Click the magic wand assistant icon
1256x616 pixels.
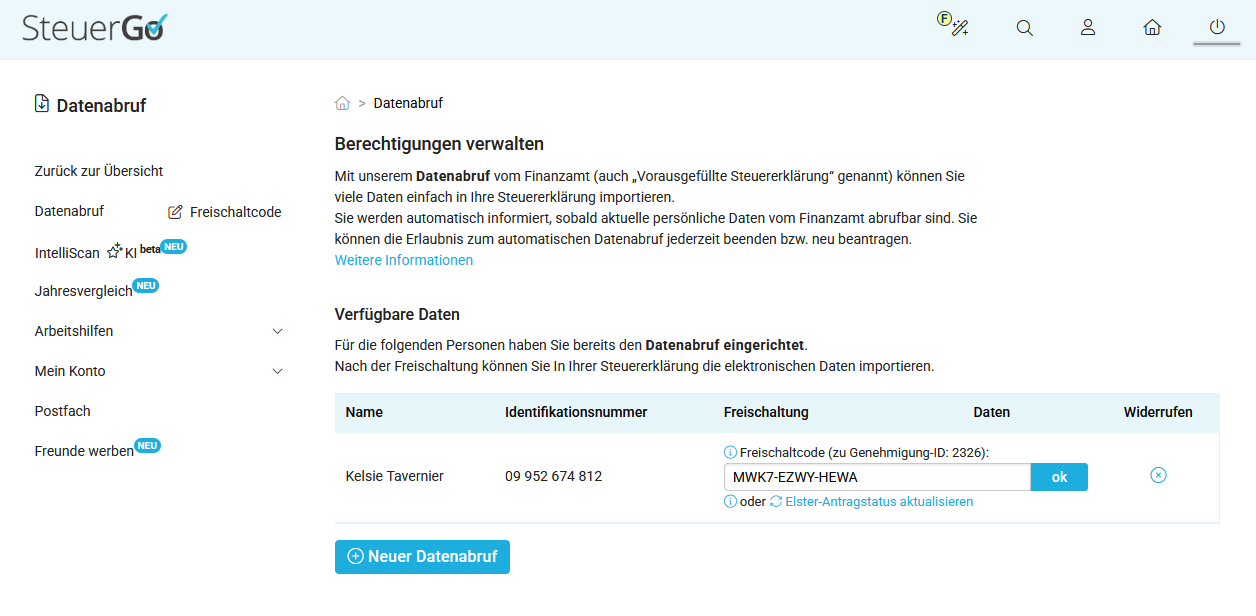coord(954,26)
